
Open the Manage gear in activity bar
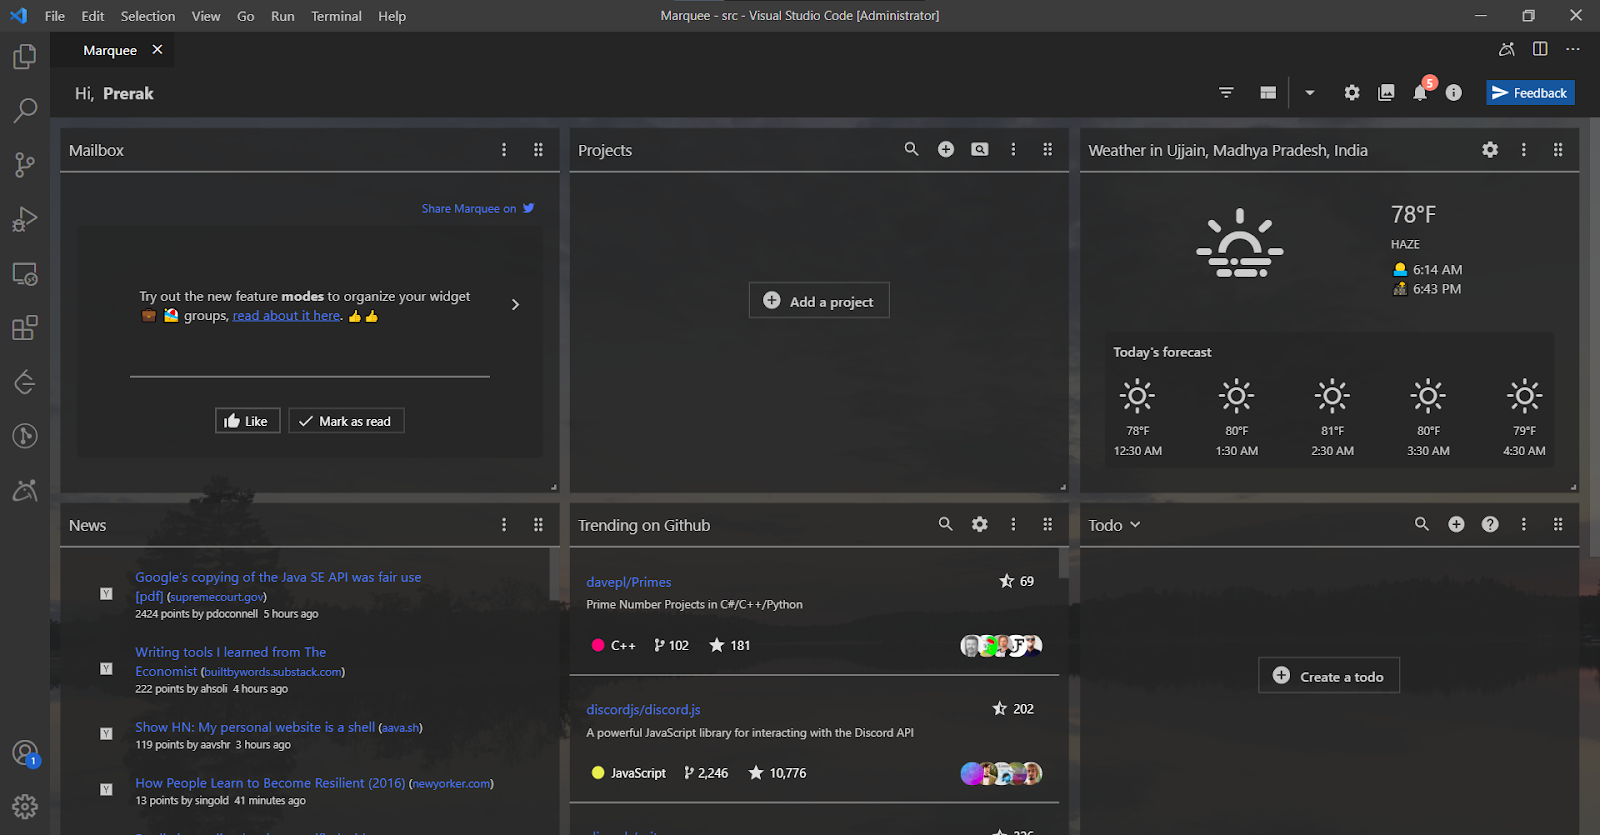point(25,806)
